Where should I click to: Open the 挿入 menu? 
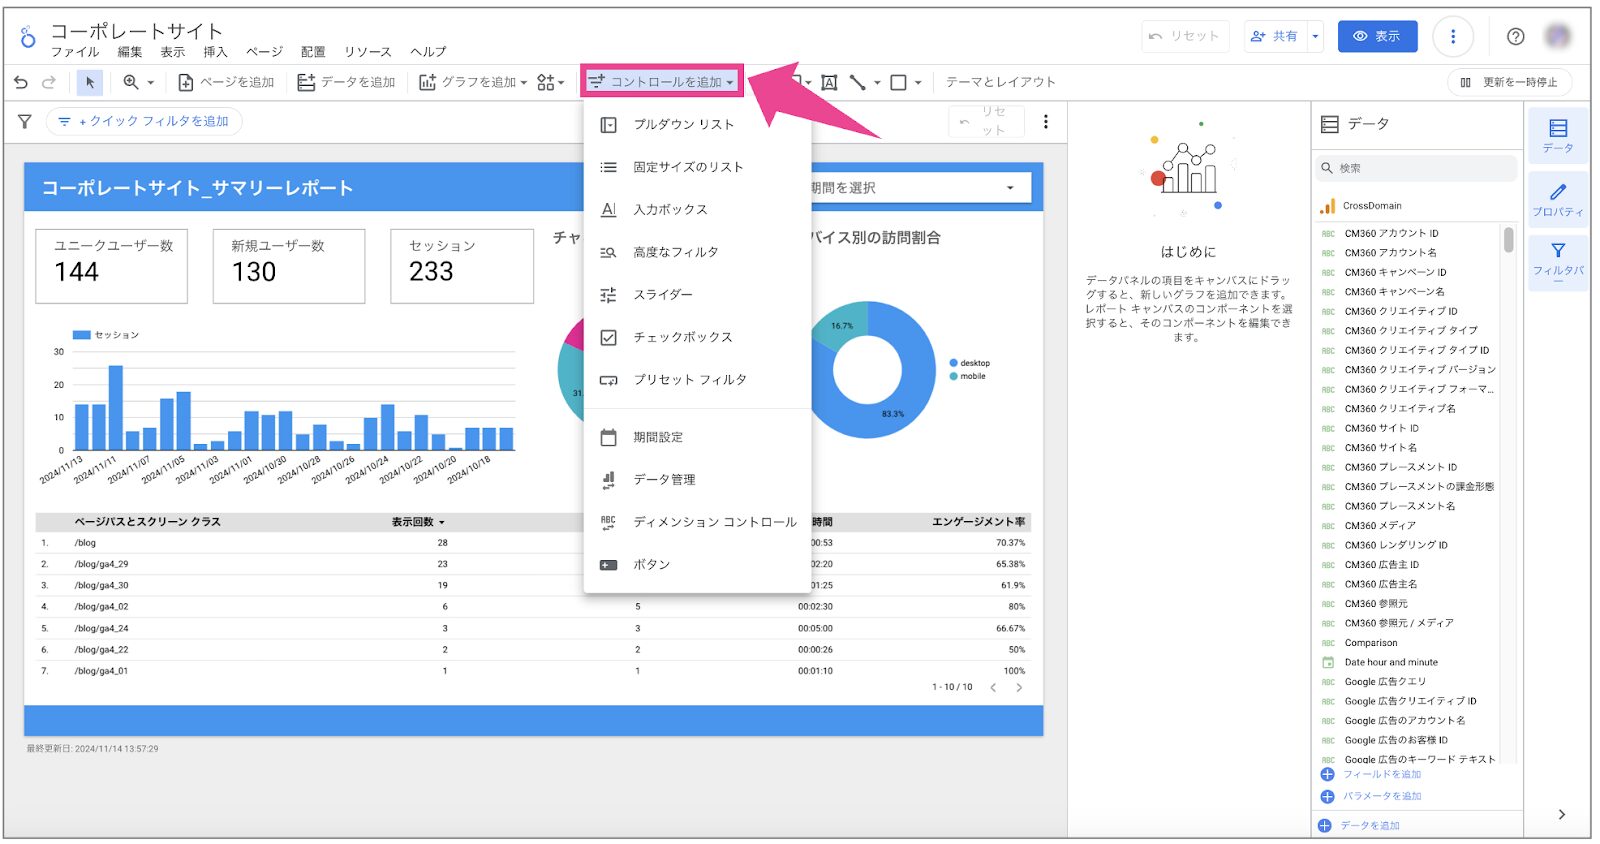[215, 52]
